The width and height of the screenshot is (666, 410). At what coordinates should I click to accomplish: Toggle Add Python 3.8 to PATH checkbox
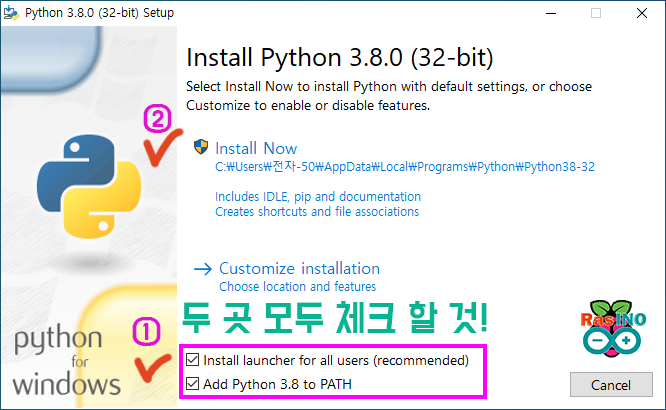(x=192, y=384)
